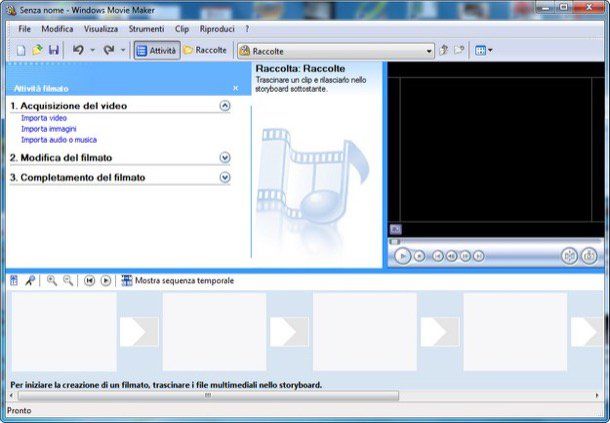
Task: Open the Clip menu
Action: 182,29
